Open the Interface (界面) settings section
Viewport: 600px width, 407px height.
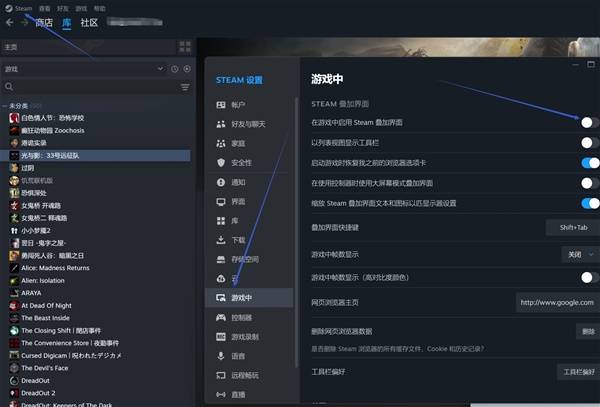point(249,202)
